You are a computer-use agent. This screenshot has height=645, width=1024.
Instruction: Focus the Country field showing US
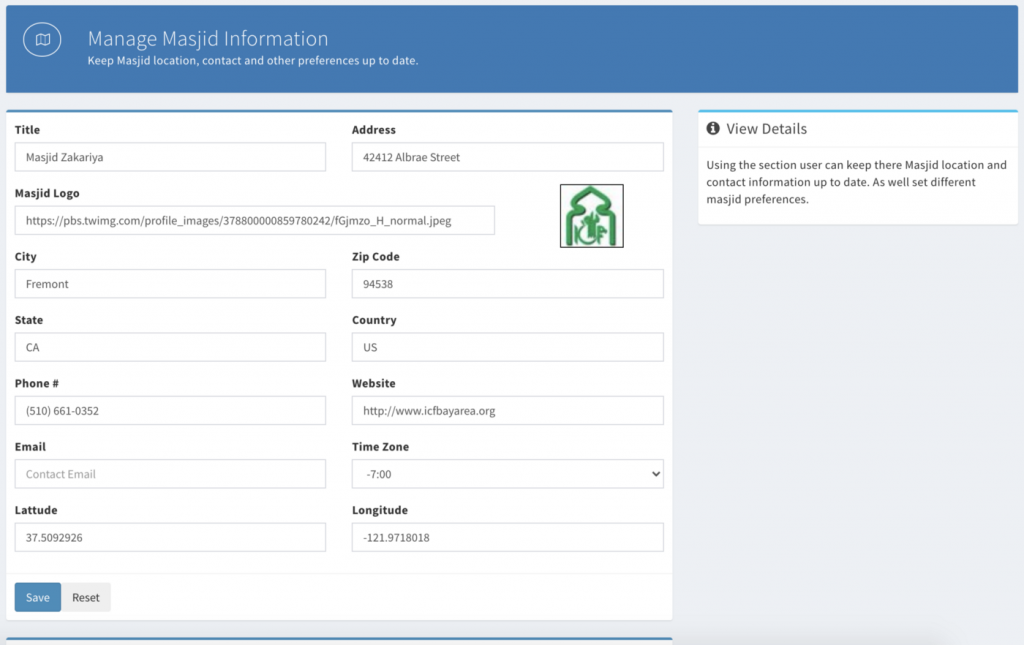[507, 347]
